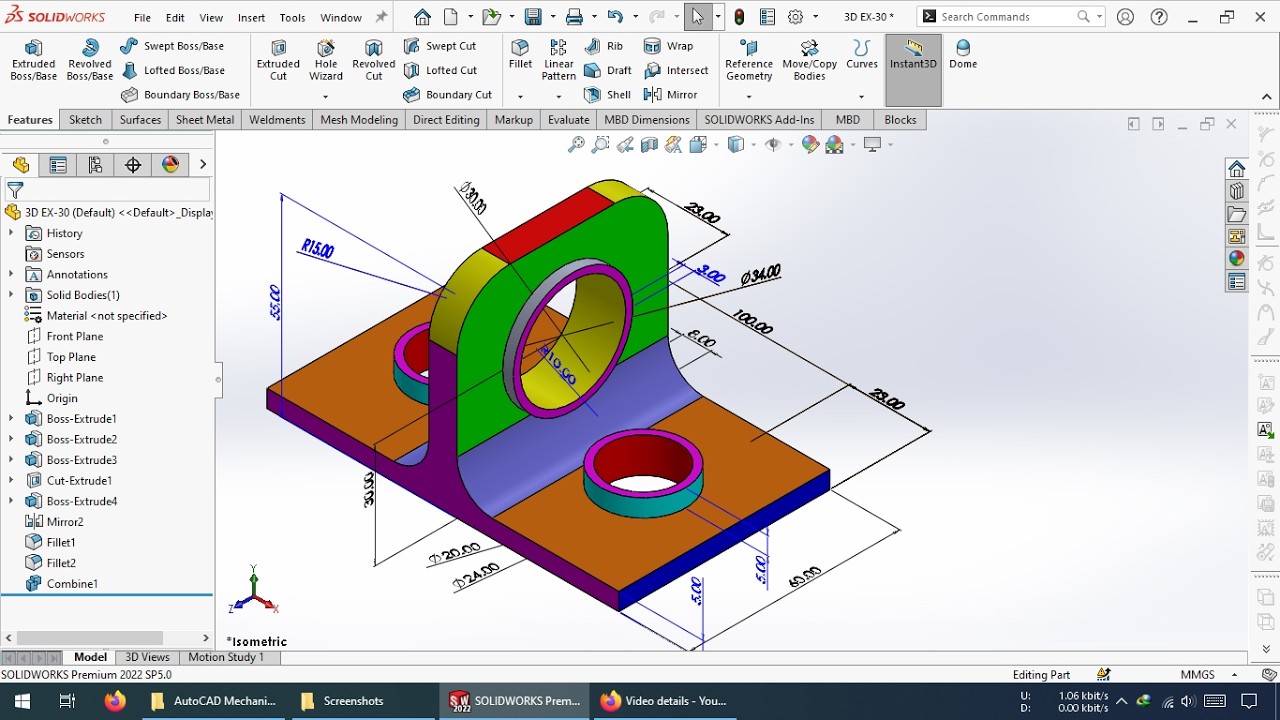Image resolution: width=1280 pixels, height=720 pixels.
Task: Select the Extruded Boss/Base tool
Action: point(34,60)
